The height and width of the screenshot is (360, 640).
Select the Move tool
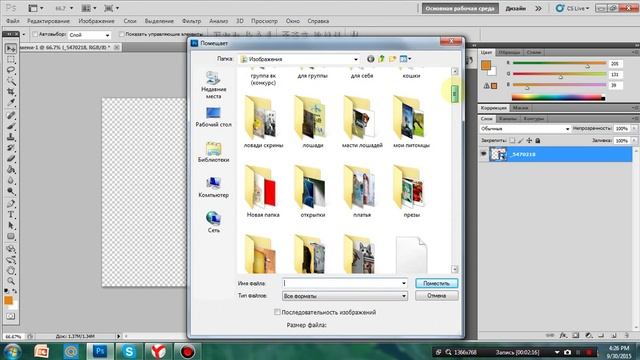11,49
